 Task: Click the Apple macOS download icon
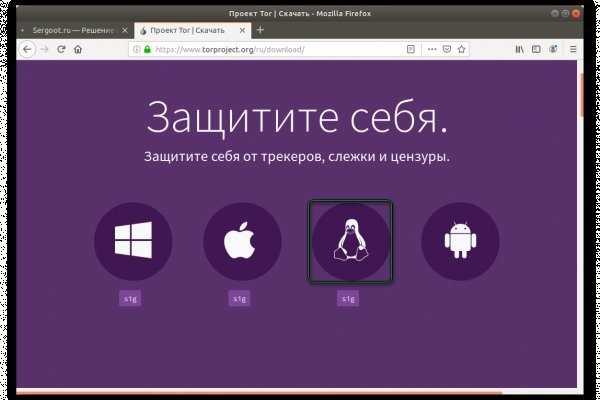(x=241, y=241)
